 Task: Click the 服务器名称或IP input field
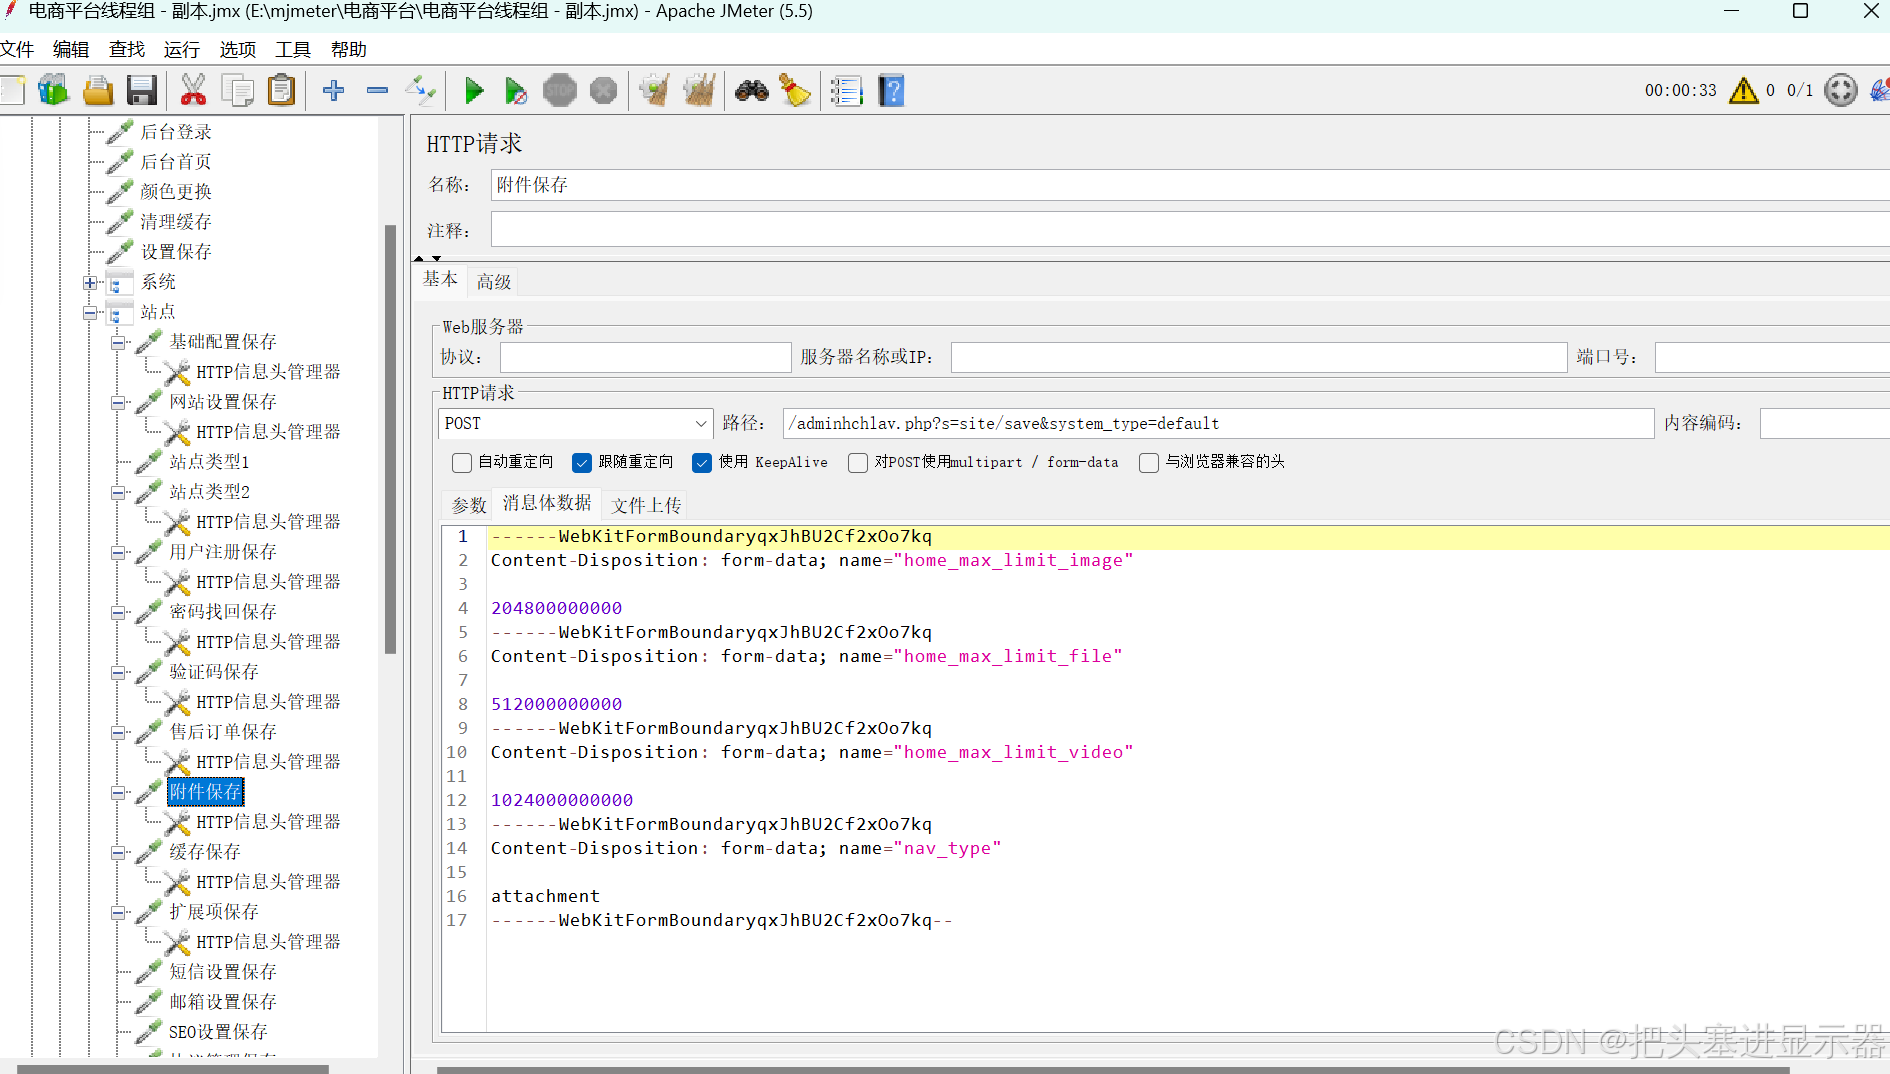pos(1258,357)
